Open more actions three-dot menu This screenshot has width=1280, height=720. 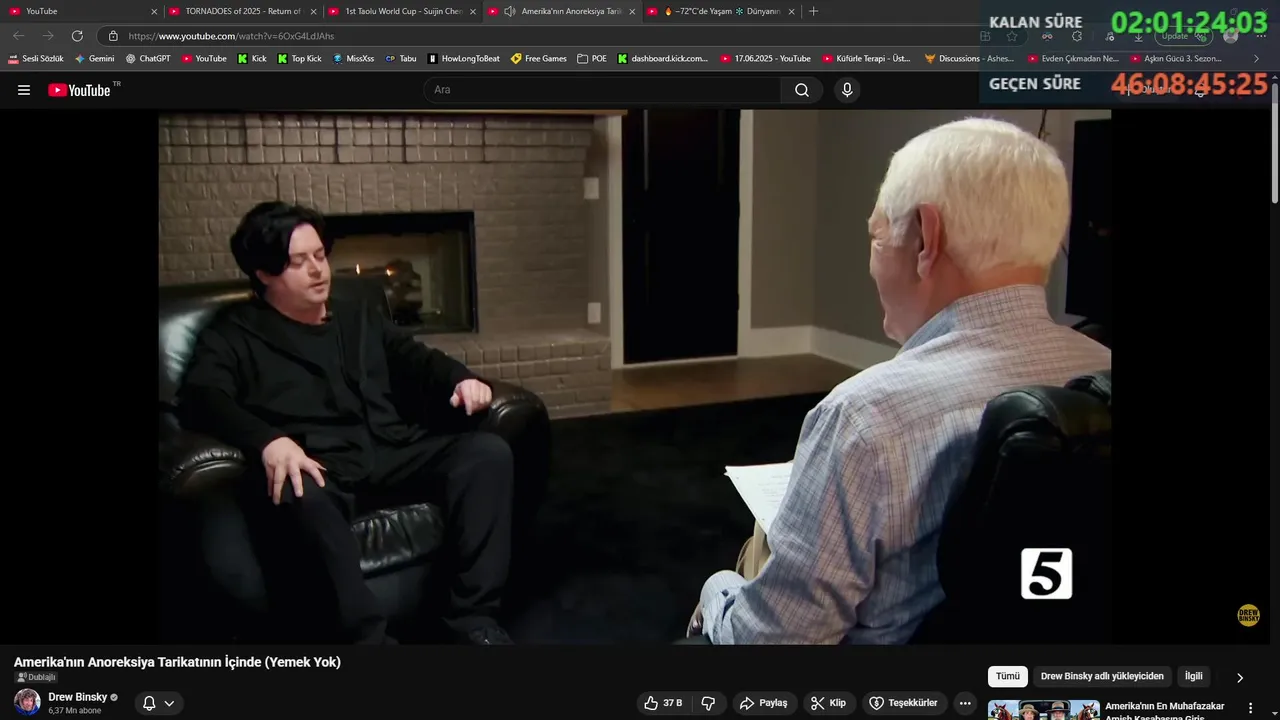point(965,703)
